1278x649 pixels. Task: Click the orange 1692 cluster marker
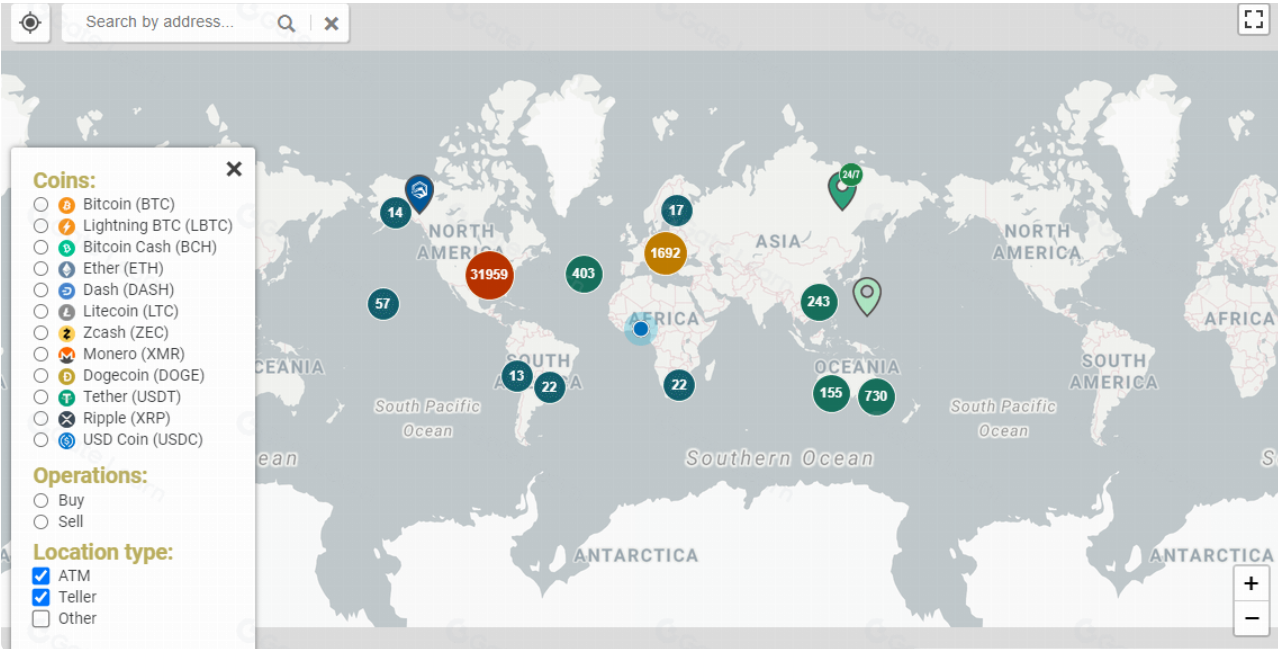point(665,253)
